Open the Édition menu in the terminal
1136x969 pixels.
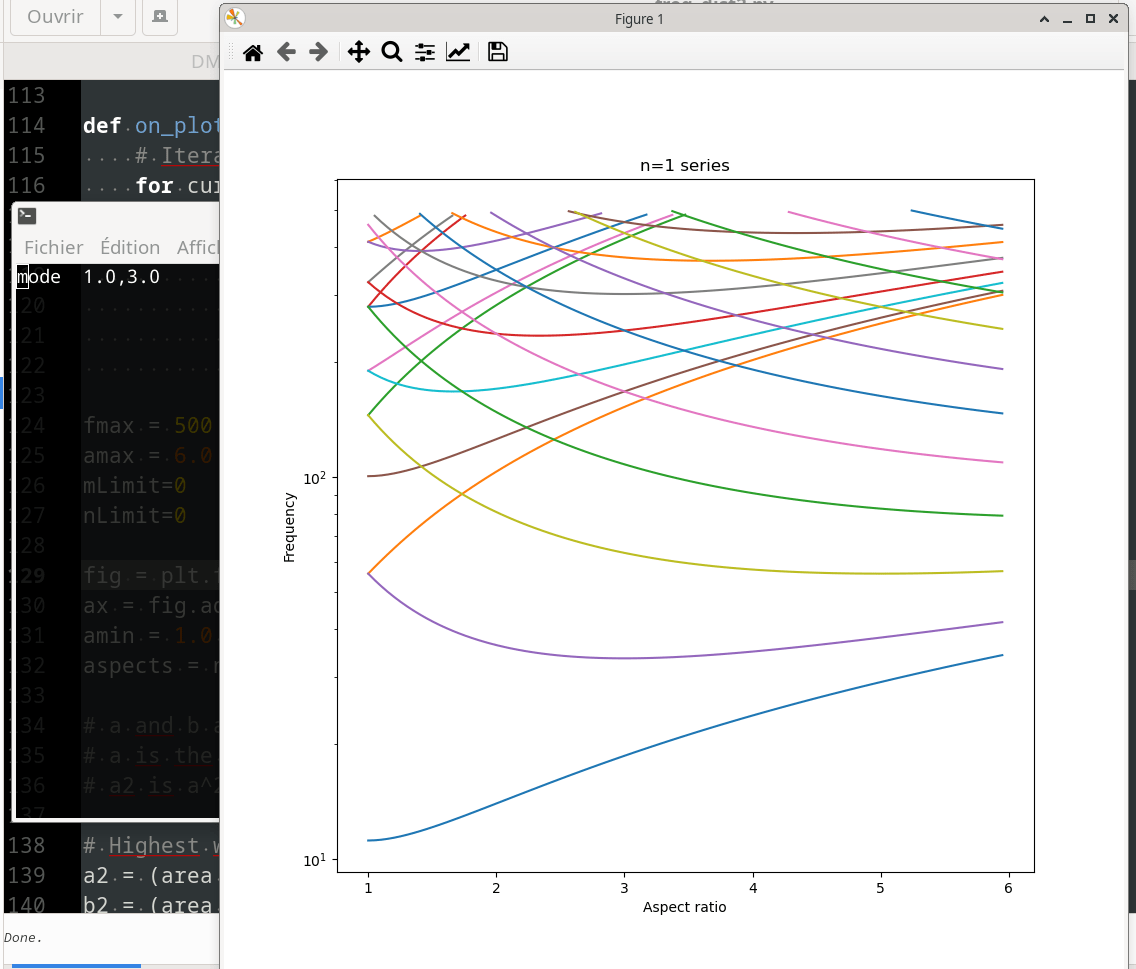130,247
